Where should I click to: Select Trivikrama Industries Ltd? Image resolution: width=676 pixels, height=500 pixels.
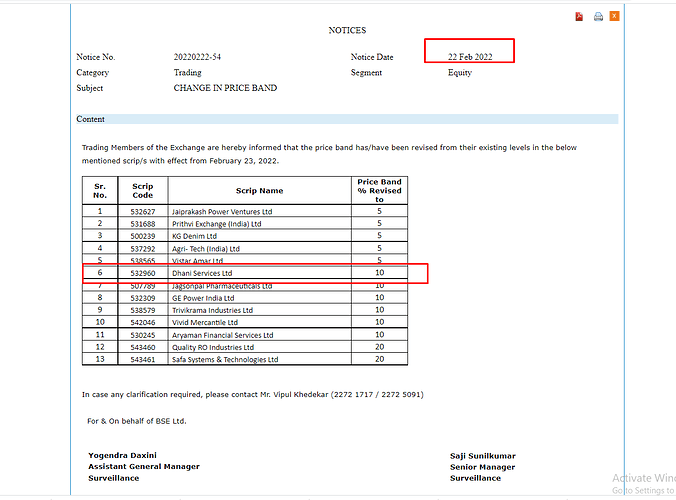click(212, 310)
